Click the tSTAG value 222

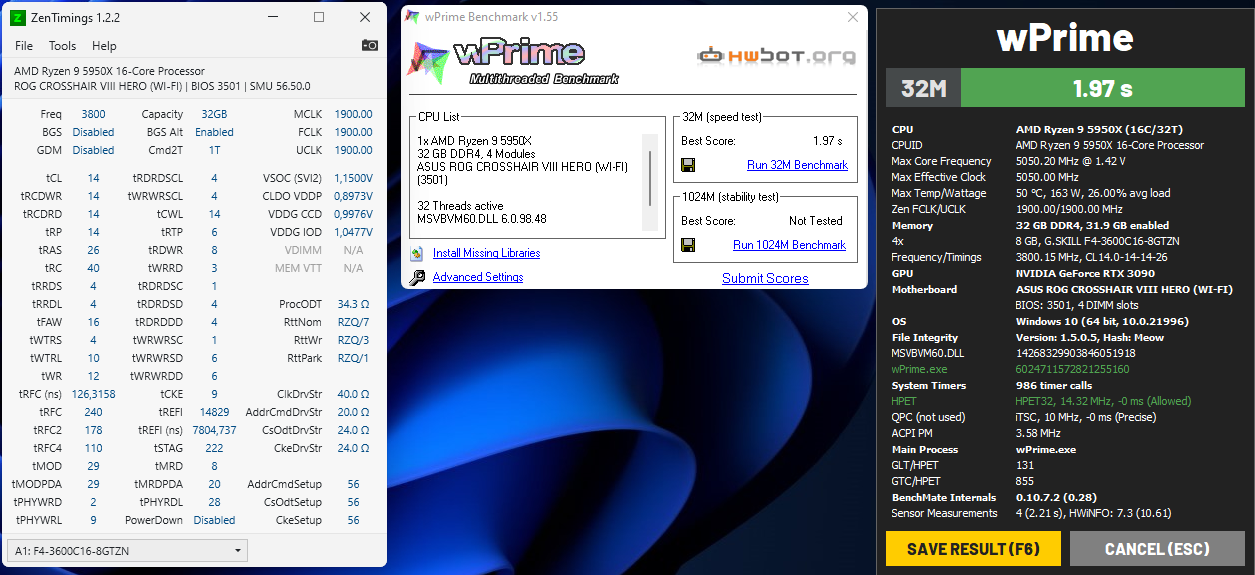(x=214, y=448)
